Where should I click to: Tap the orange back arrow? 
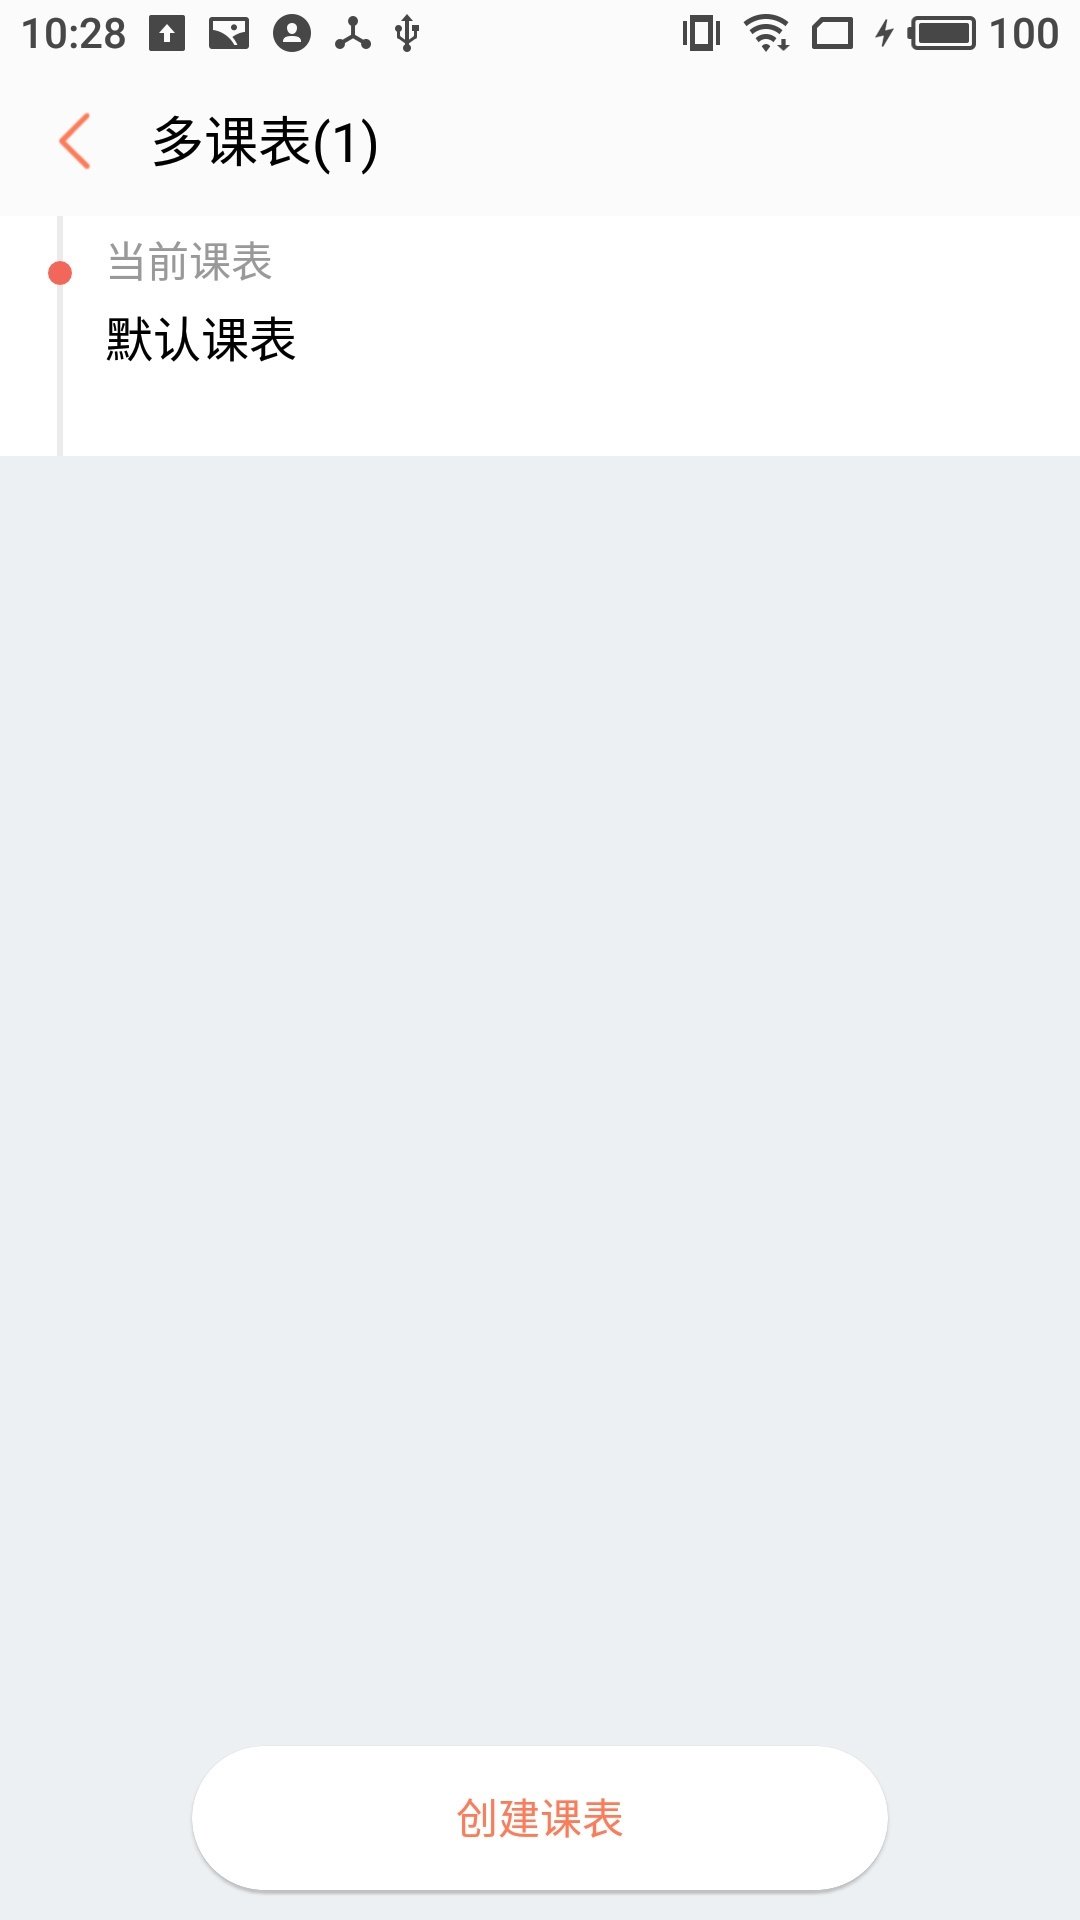[x=75, y=141]
